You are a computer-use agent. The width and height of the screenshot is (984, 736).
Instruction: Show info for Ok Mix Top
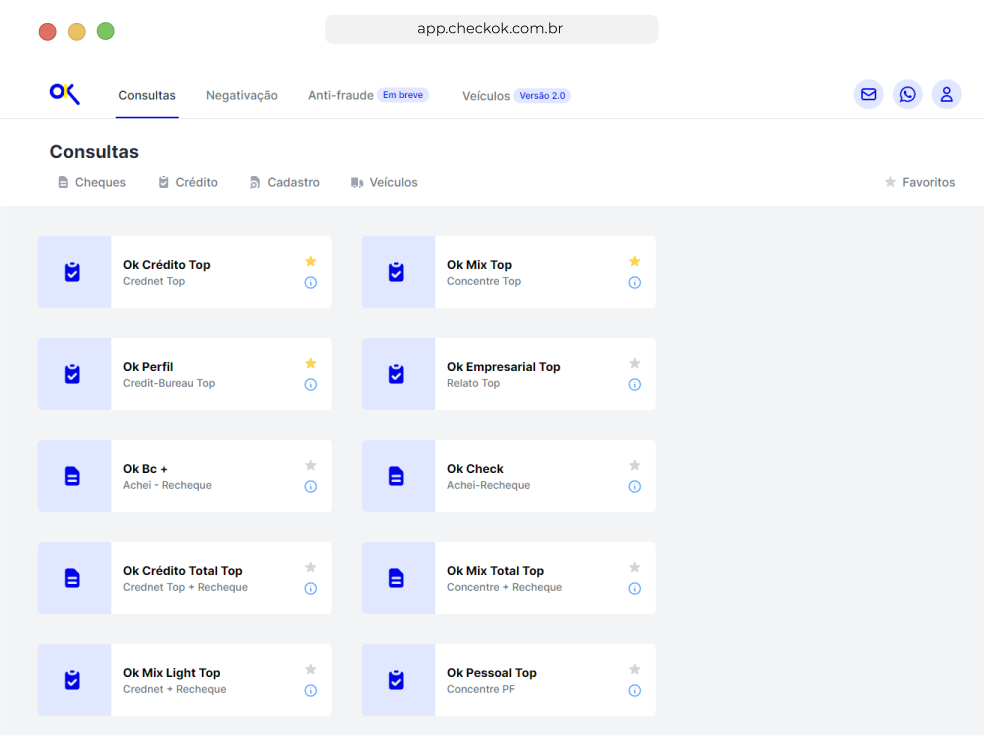tap(634, 282)
